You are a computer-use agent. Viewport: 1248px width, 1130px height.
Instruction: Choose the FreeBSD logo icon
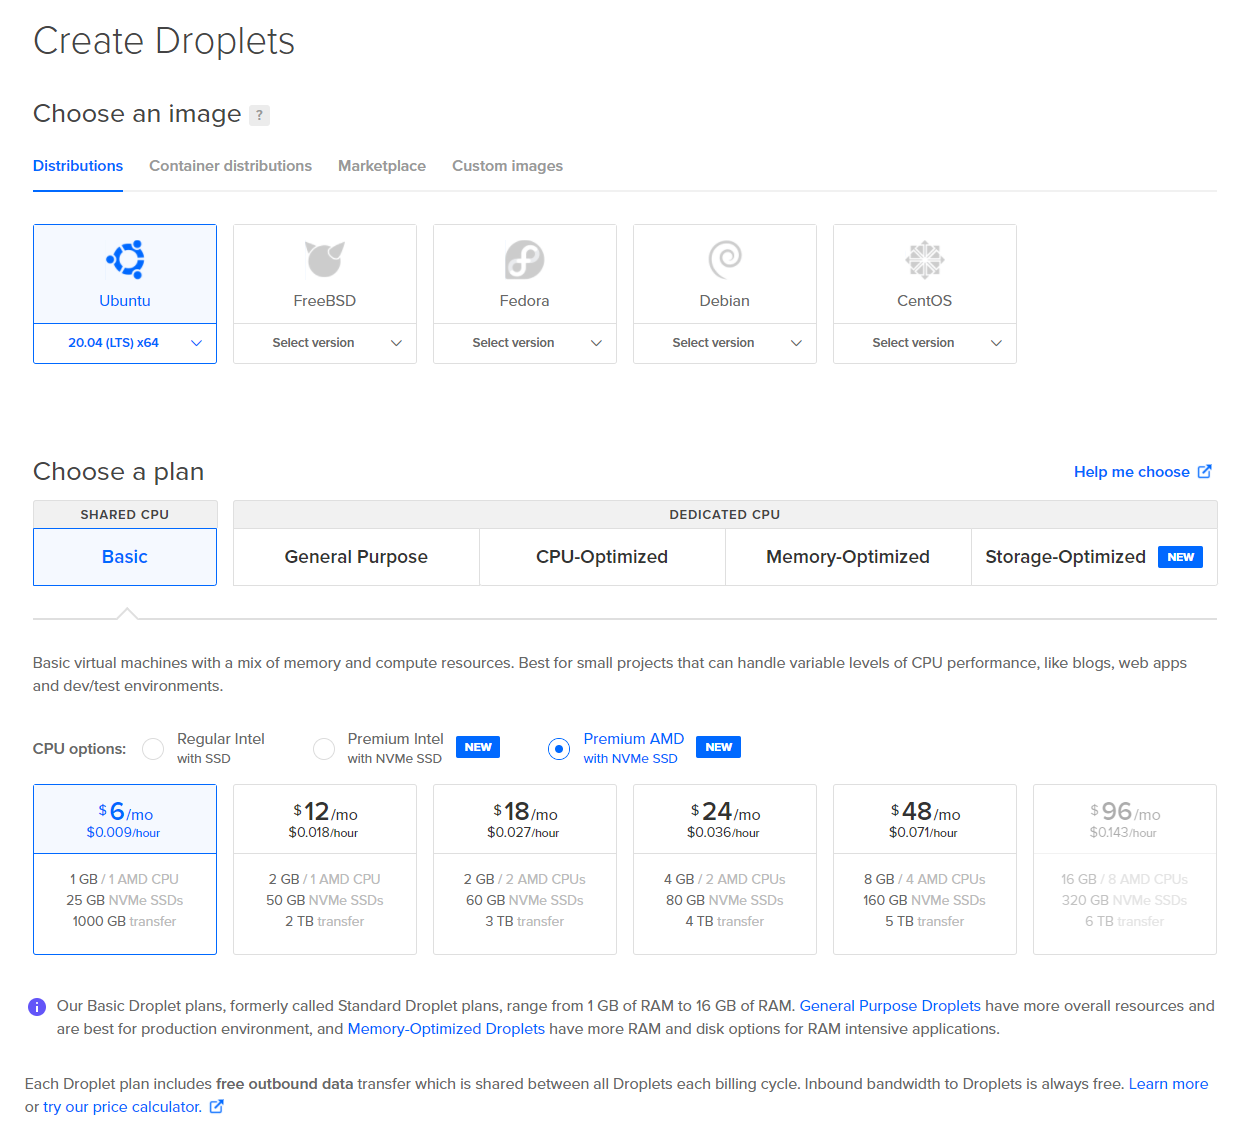(325, 260)
